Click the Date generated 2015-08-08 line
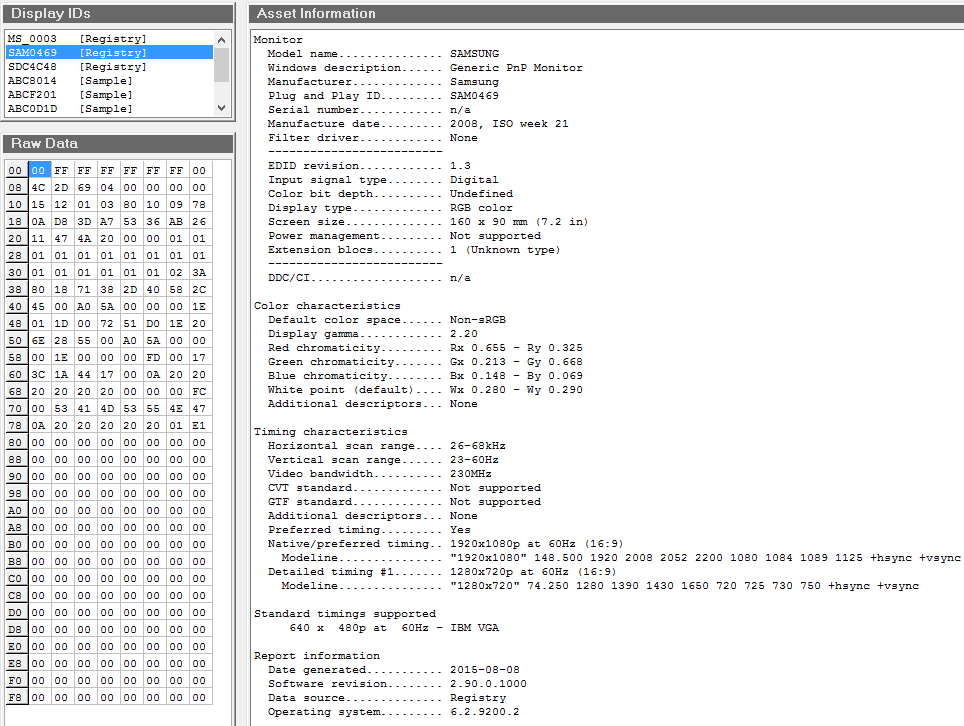 (x=393, y=670)
